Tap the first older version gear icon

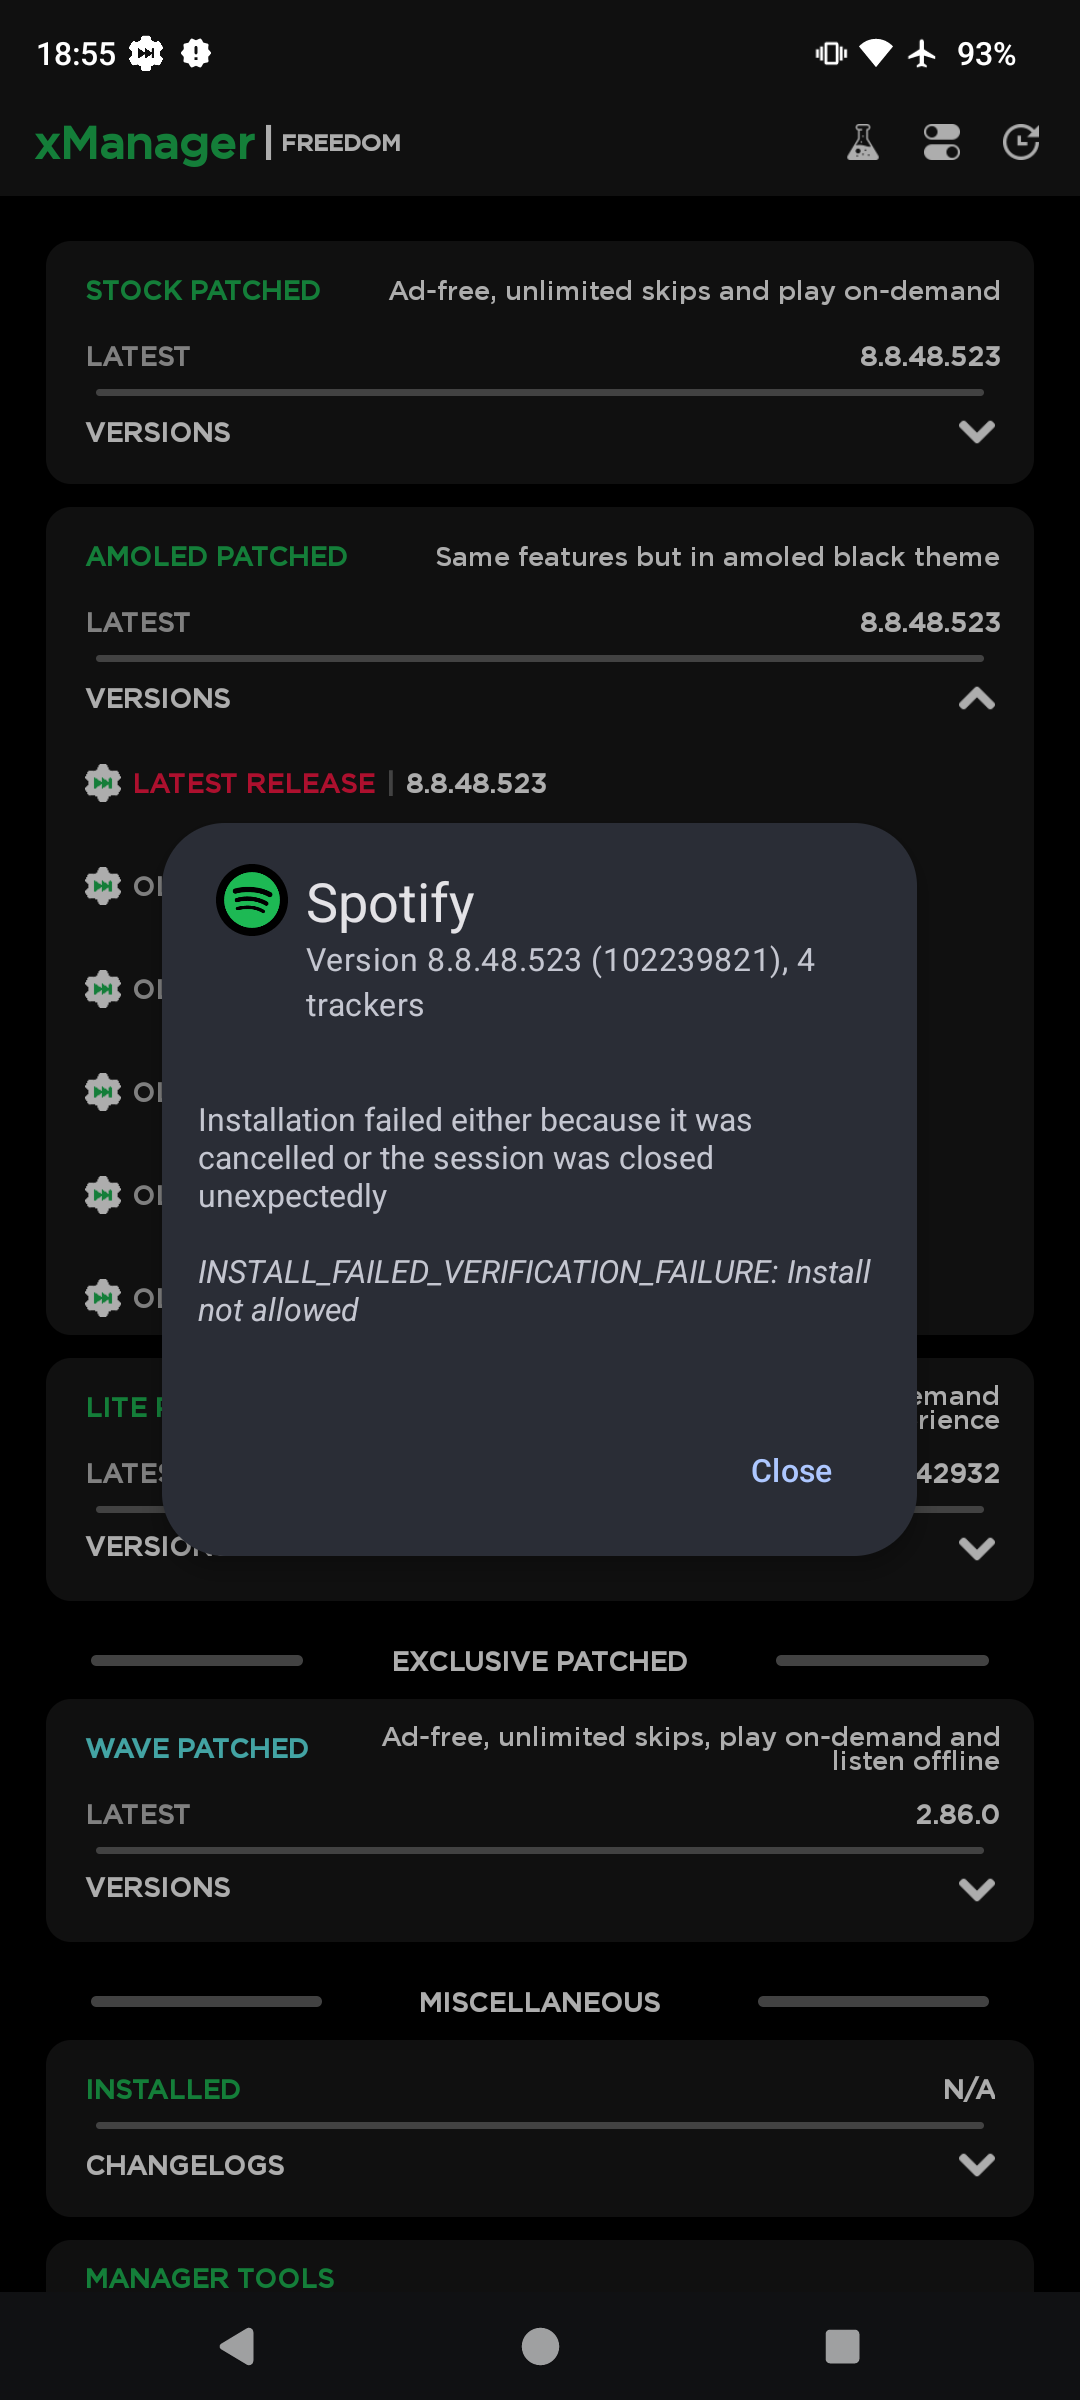[103, 886]
